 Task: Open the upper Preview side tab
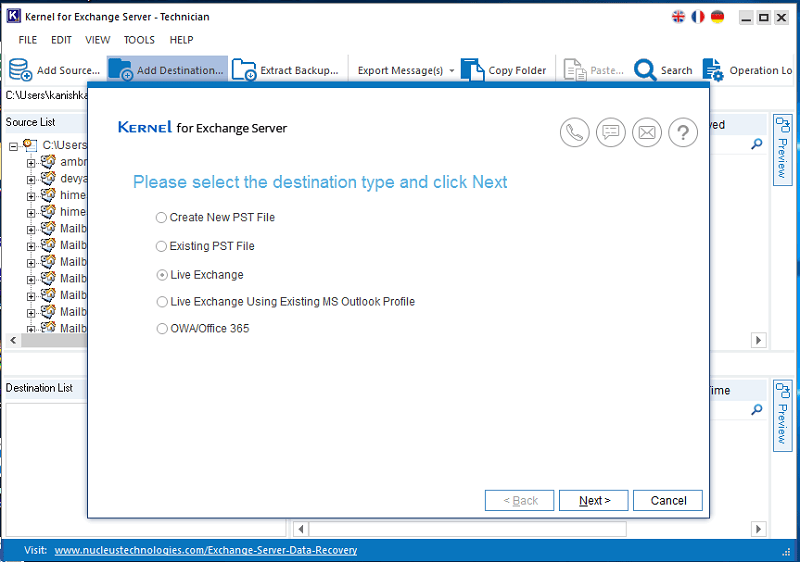coord(783,150)
